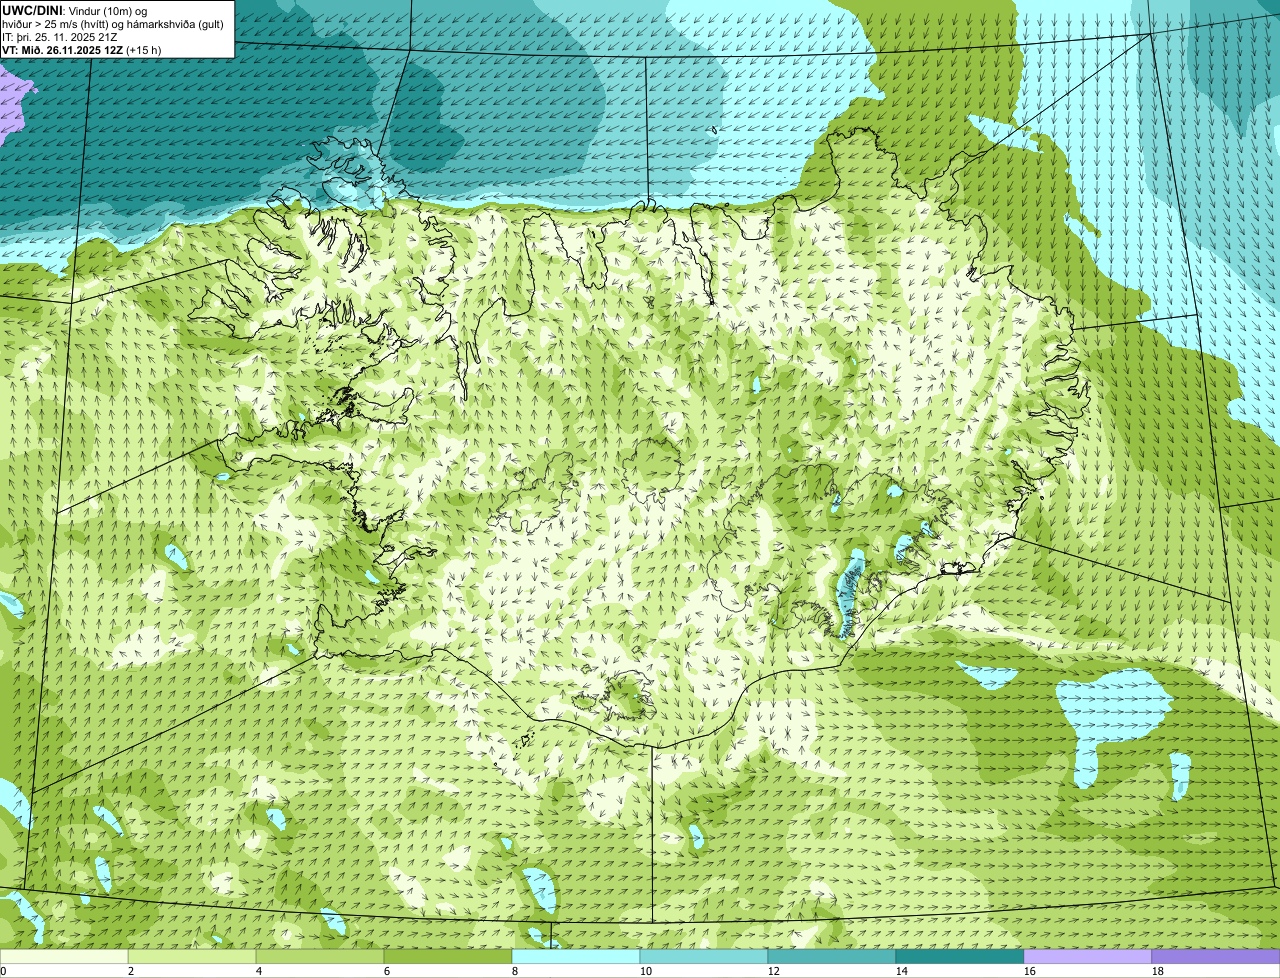Select the 16–18 light purple legend segment

1088,956
